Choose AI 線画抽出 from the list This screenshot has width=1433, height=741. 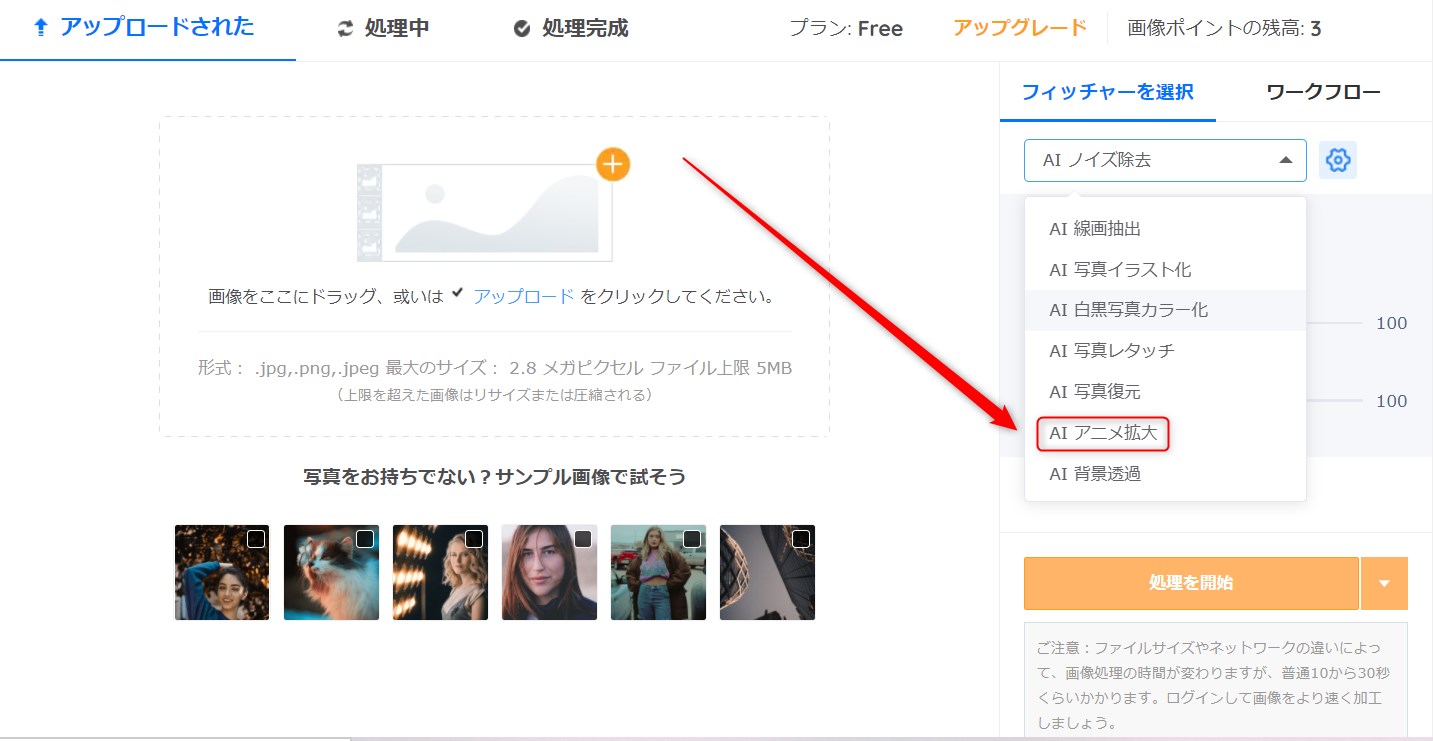(1165, 229)
